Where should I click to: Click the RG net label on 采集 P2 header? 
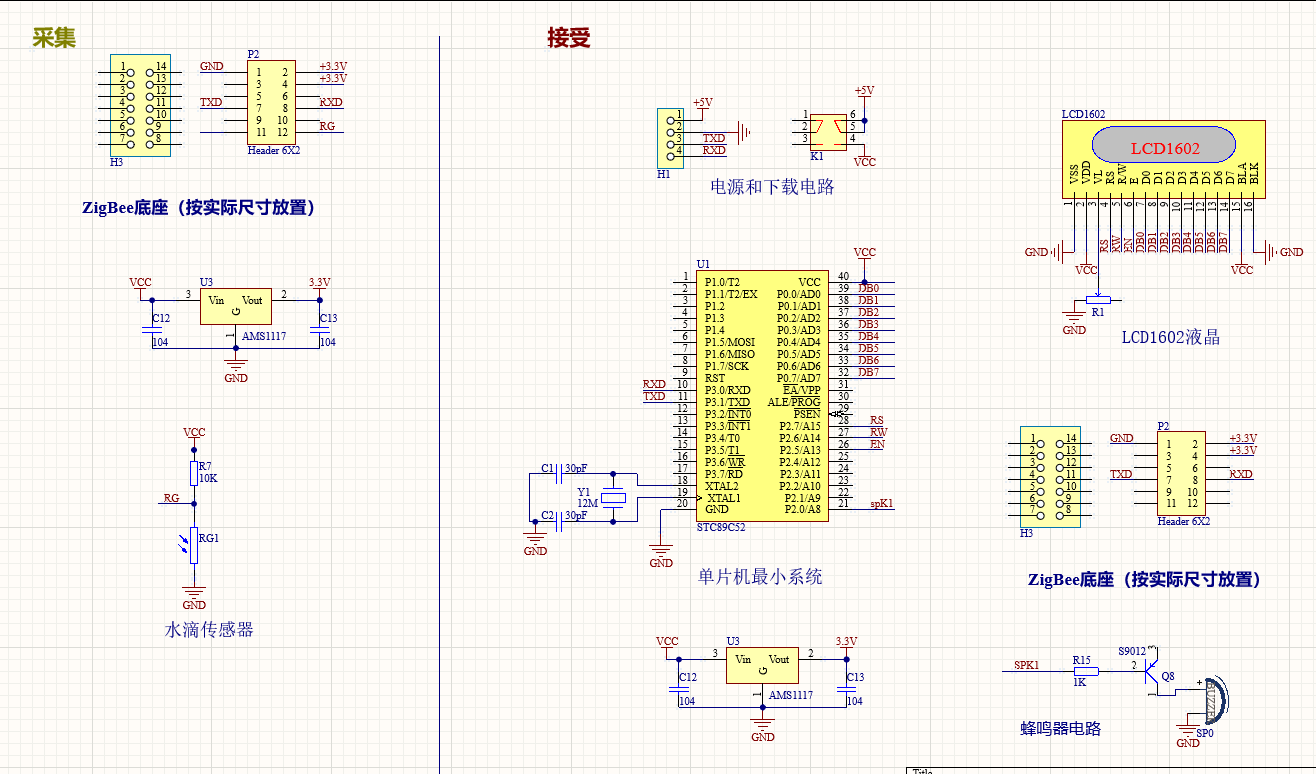[328, 126]
